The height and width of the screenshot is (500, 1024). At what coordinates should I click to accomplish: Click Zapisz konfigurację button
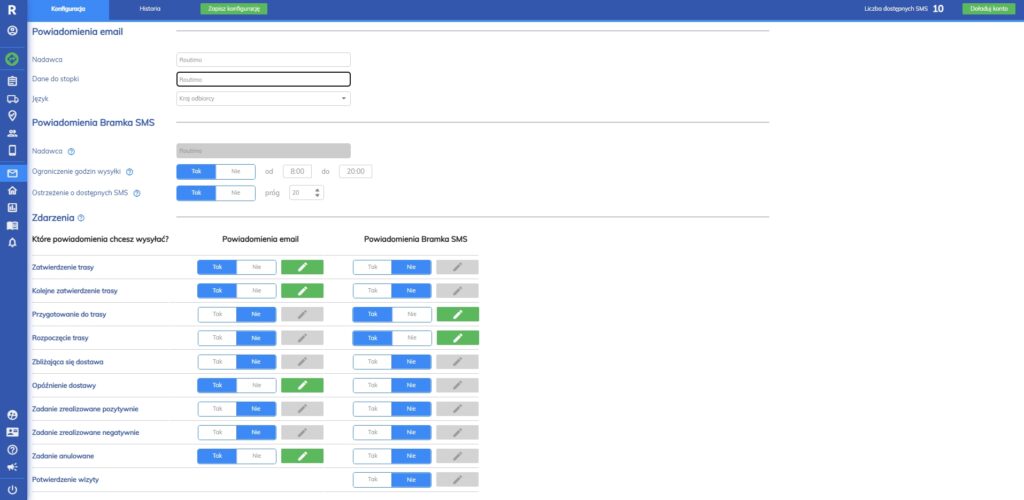(234, 8)
